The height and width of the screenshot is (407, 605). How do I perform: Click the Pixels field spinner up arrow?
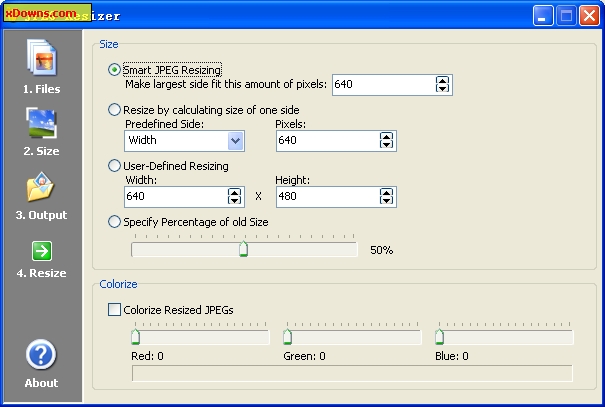point(386,137)
